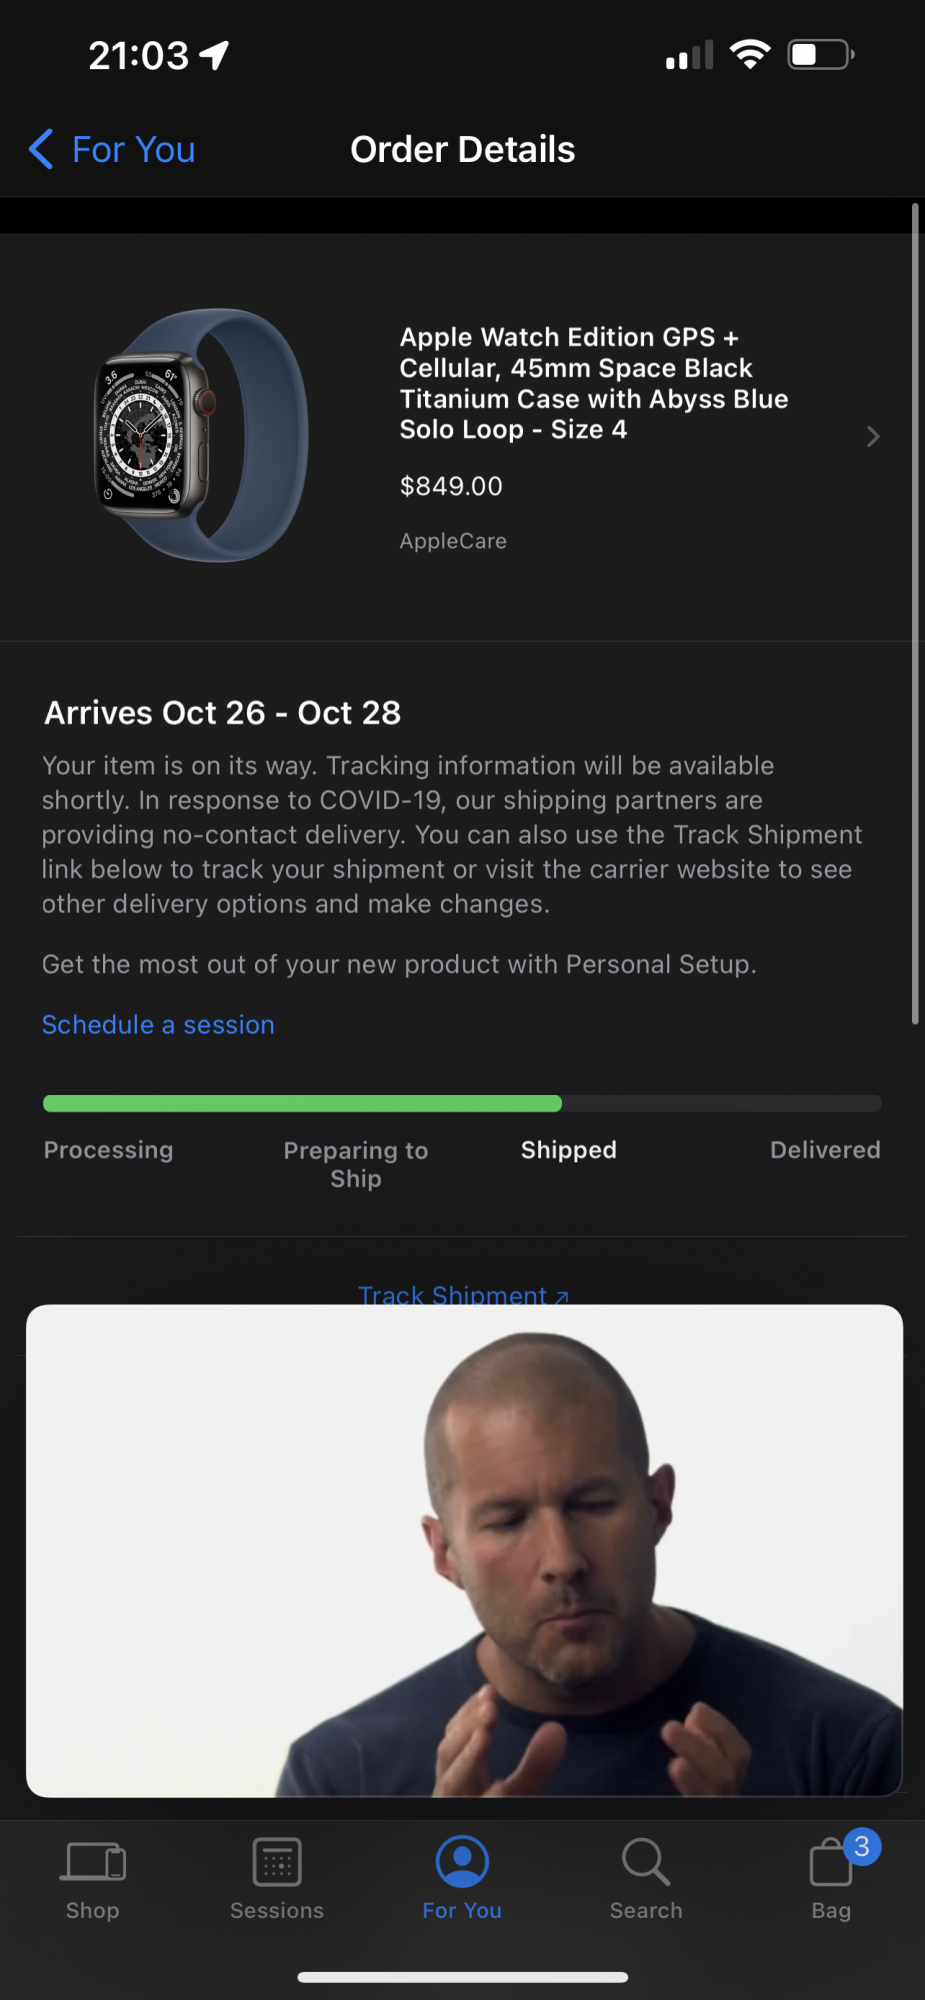Tap the Apple Watch product image
This screenshot has height=2000, width=925.
[202, 435]
